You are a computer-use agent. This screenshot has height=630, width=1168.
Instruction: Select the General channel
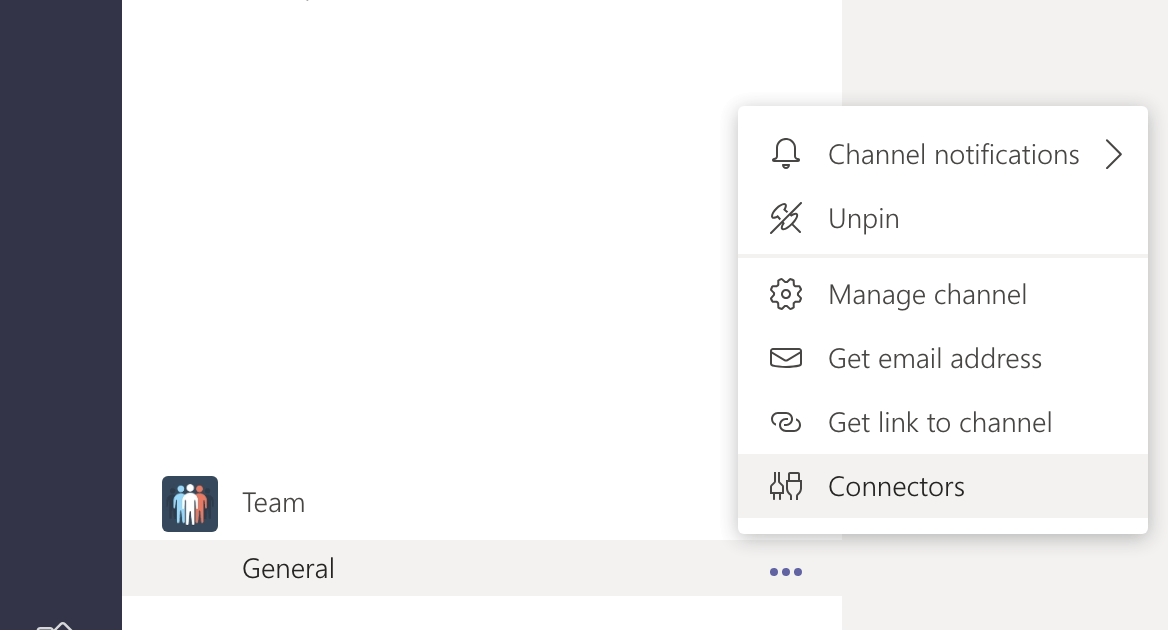482,568
